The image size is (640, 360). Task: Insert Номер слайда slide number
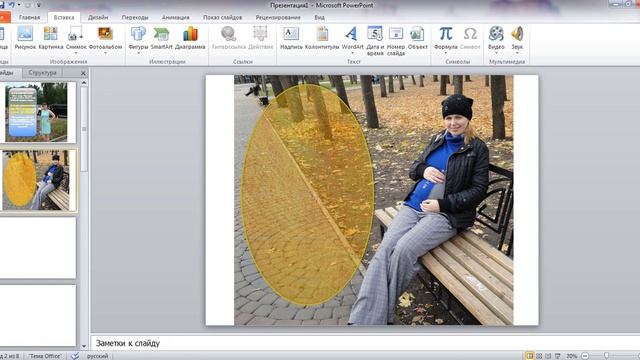396,40
